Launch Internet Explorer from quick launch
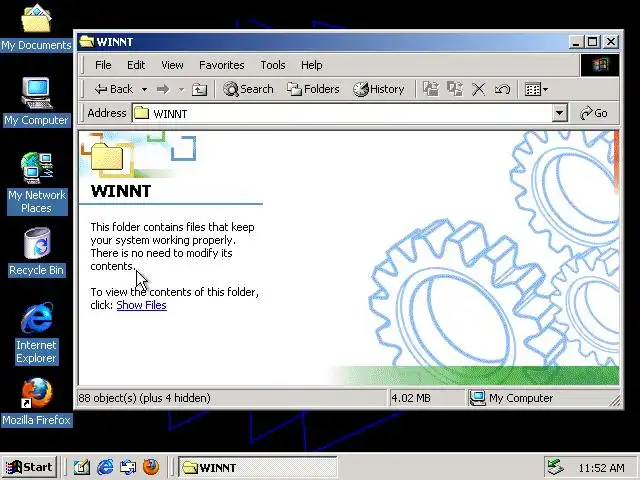This screenshot has height=480, width=640. [x=105, y=467]
